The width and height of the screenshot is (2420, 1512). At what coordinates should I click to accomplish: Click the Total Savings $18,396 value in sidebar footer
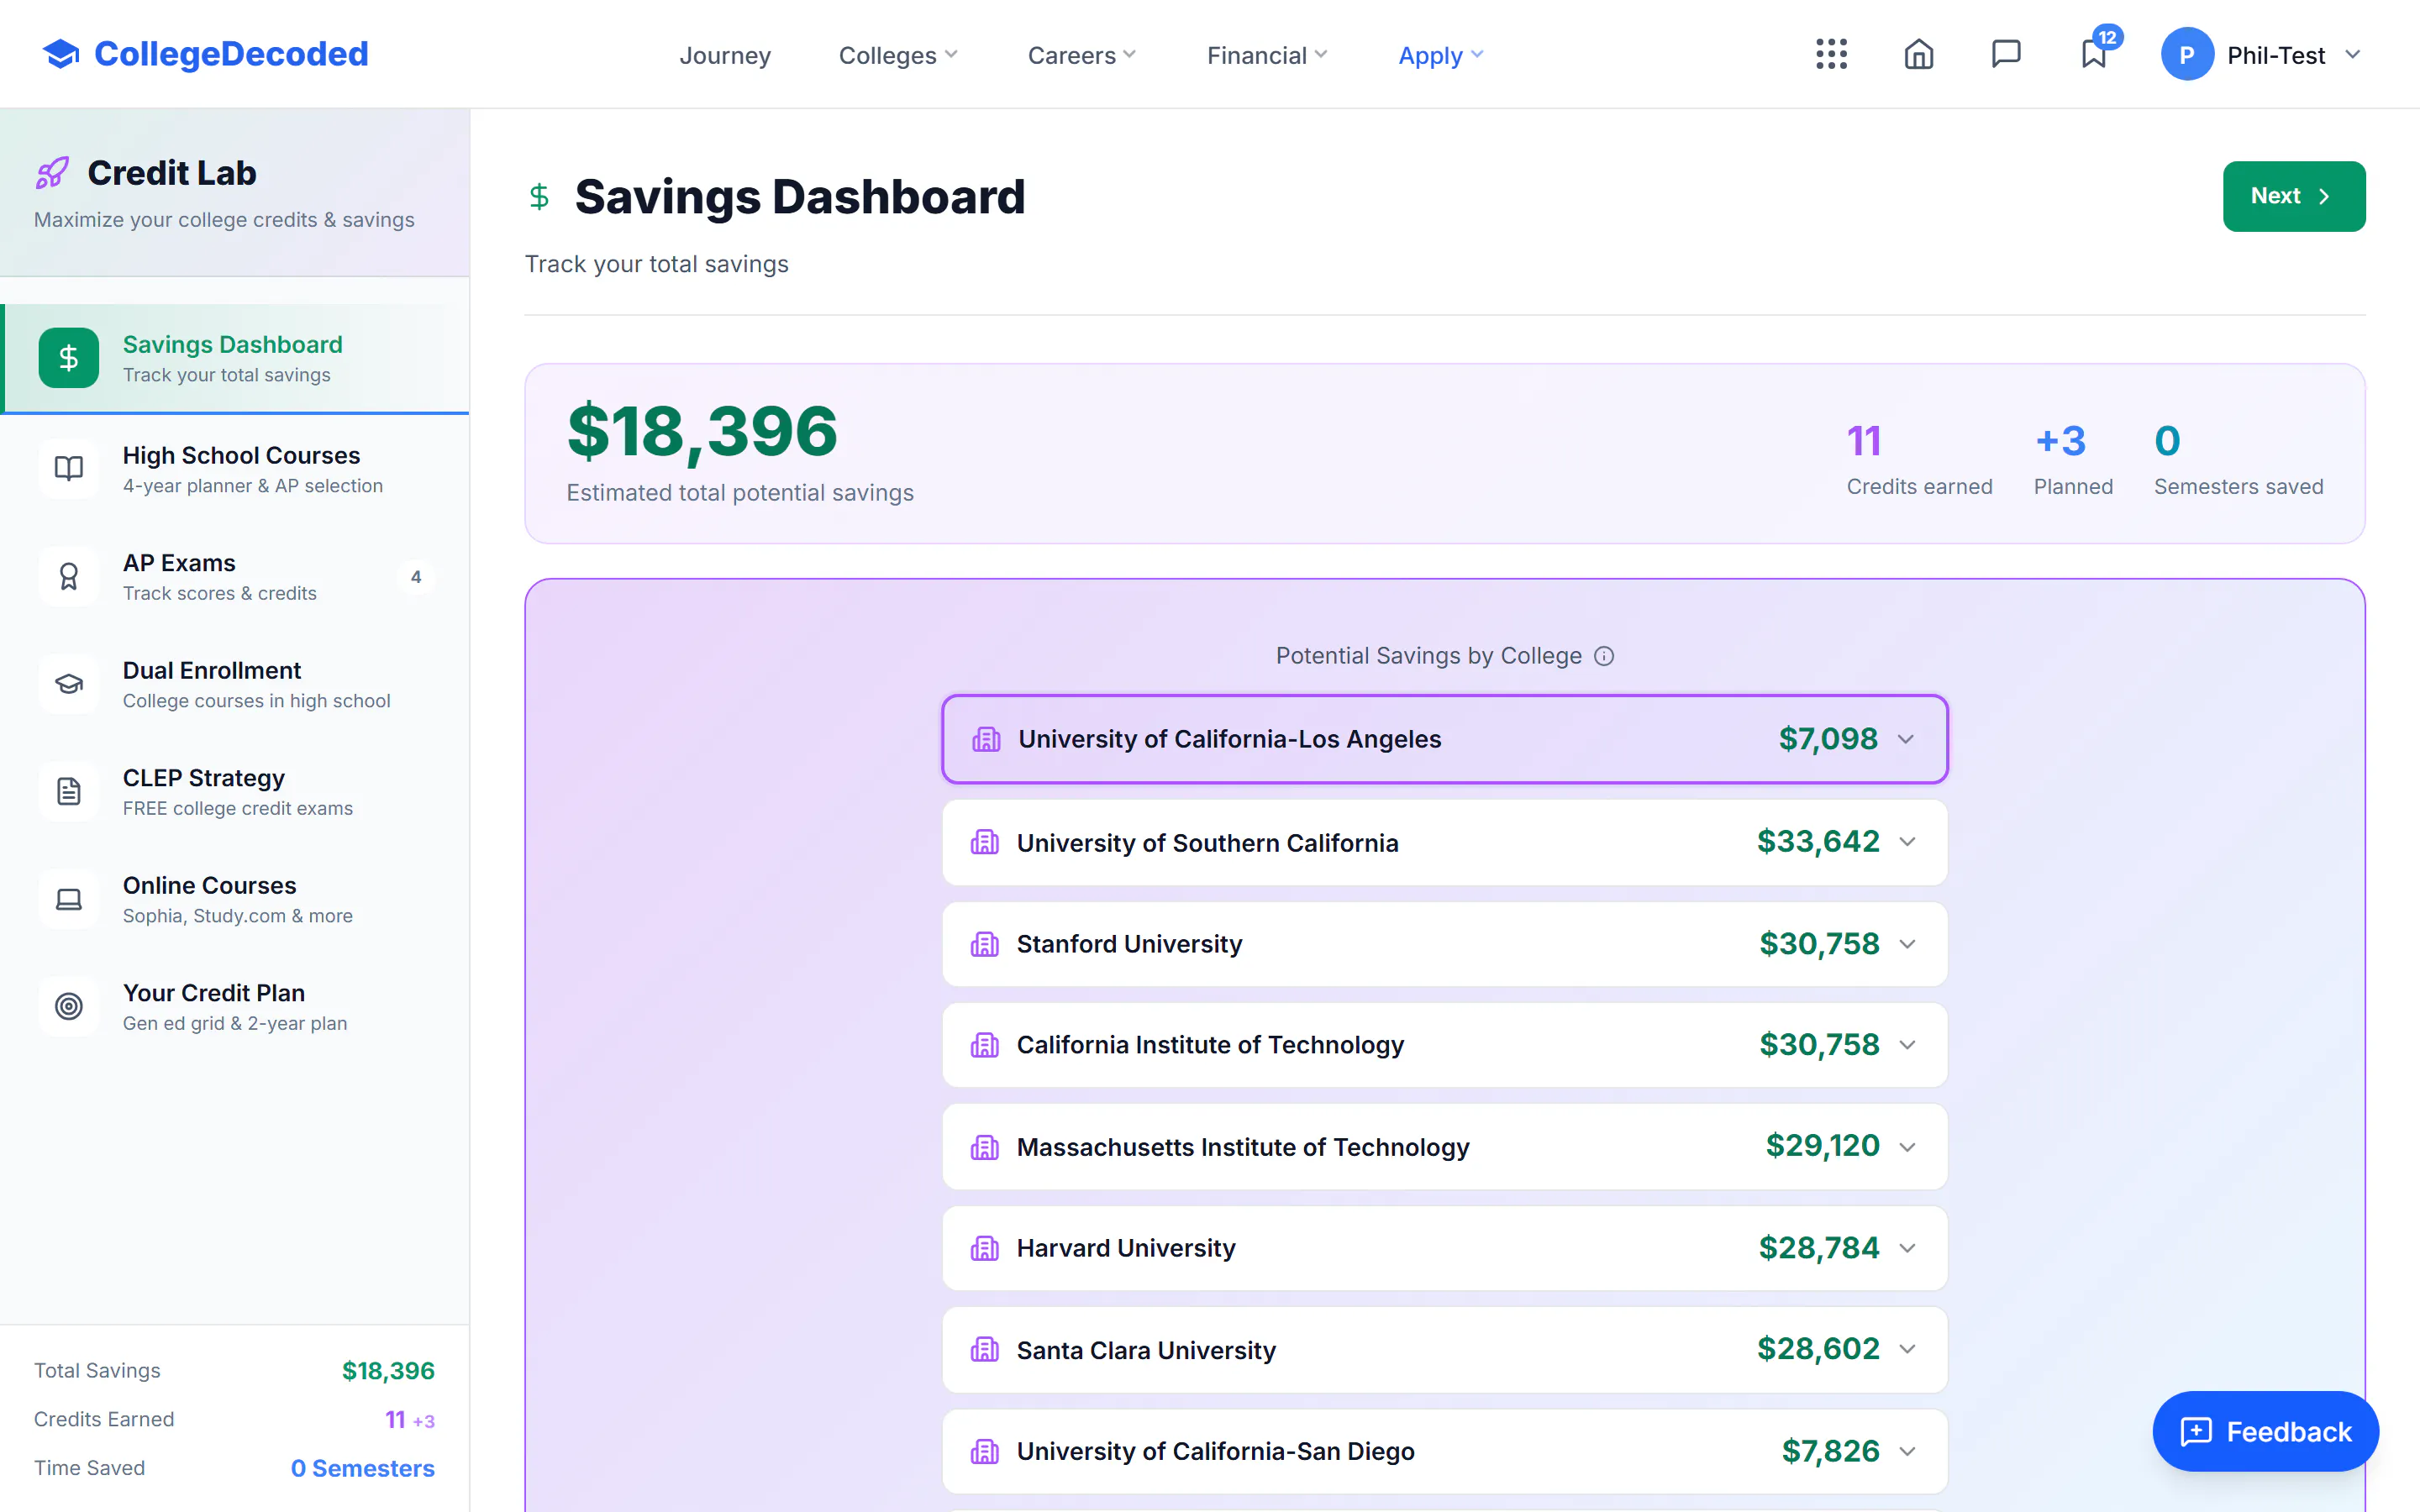[x=388, y=1371]
